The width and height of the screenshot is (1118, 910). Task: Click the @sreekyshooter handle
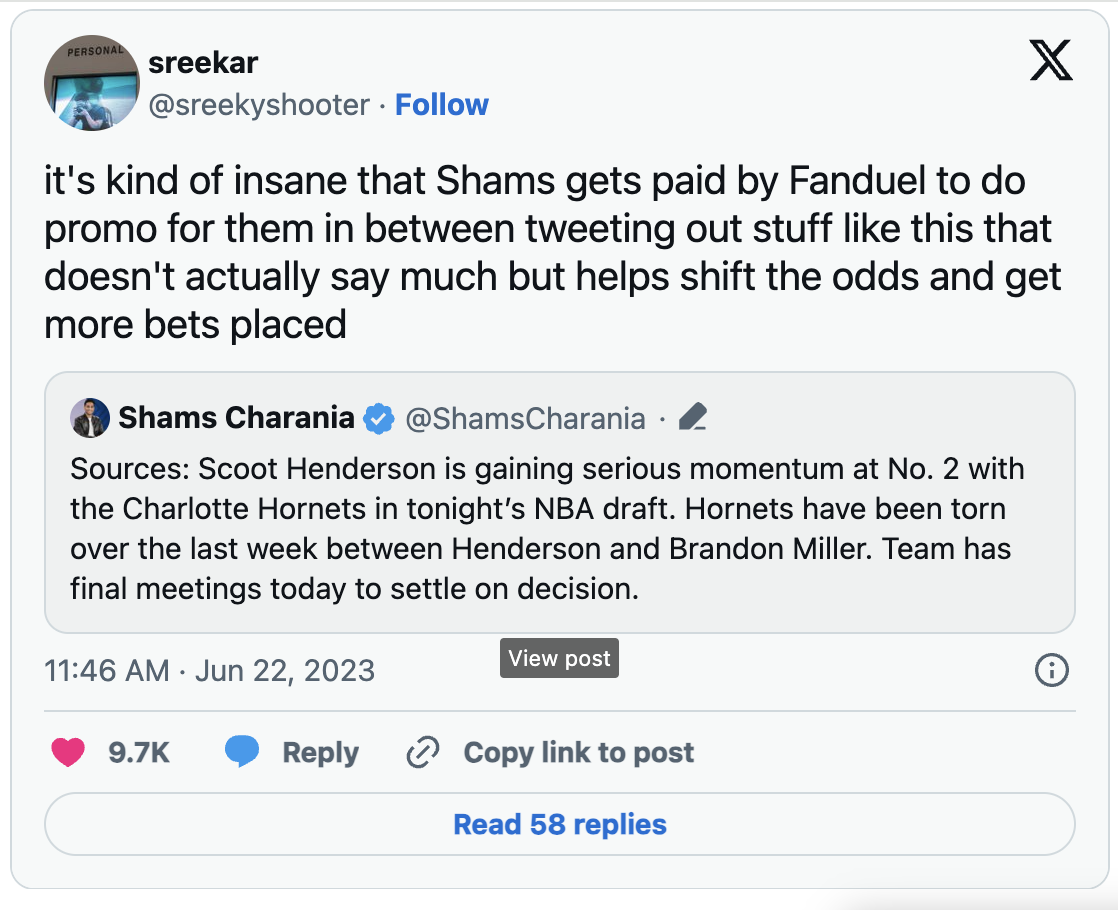[x=259, y=105]
